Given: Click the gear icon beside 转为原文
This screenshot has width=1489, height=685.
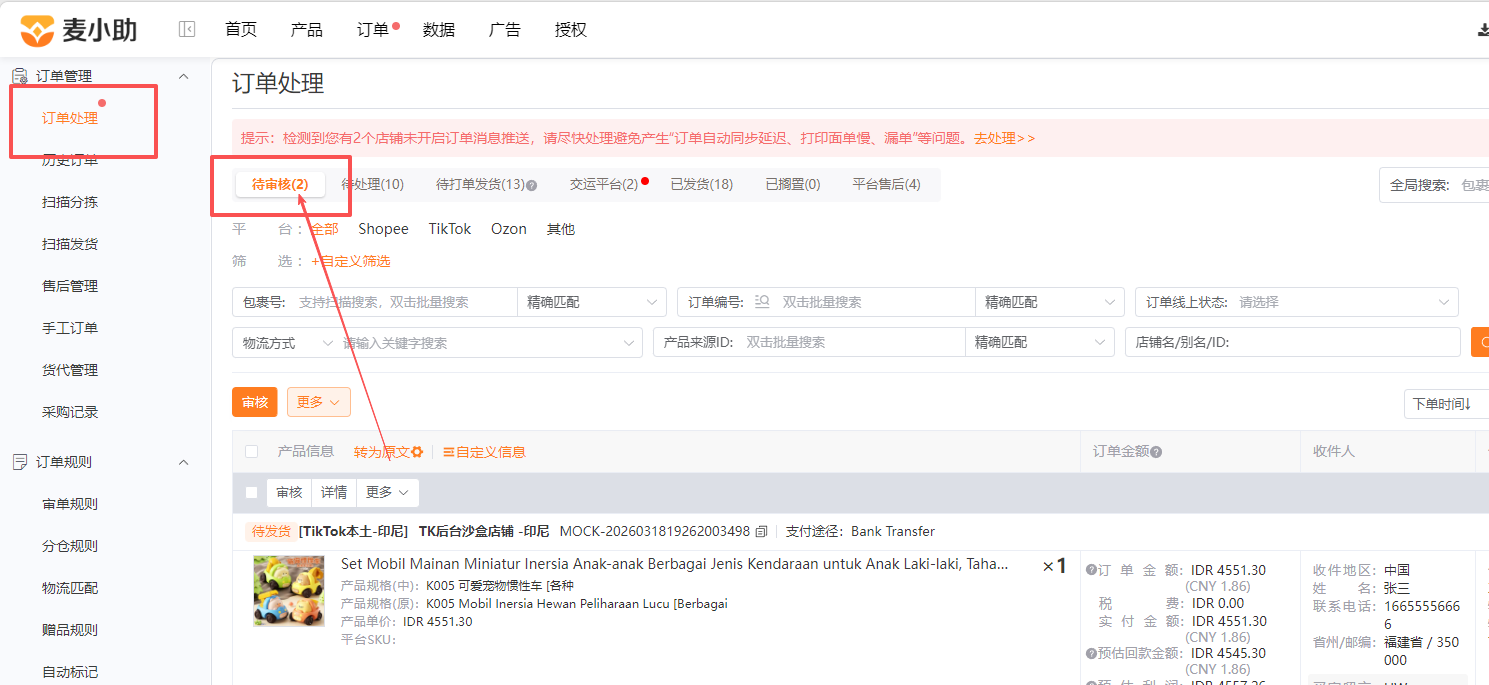Looking at the screenshot, I should tap(417, 452).
